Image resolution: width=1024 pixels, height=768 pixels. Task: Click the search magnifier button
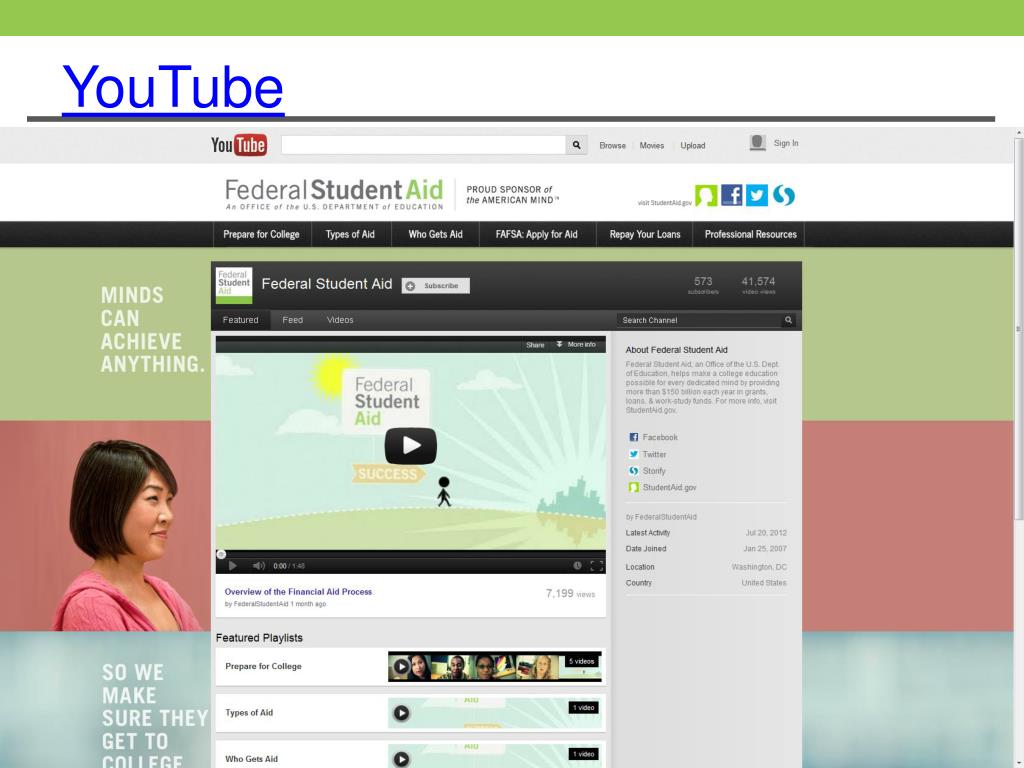[577, 145]
